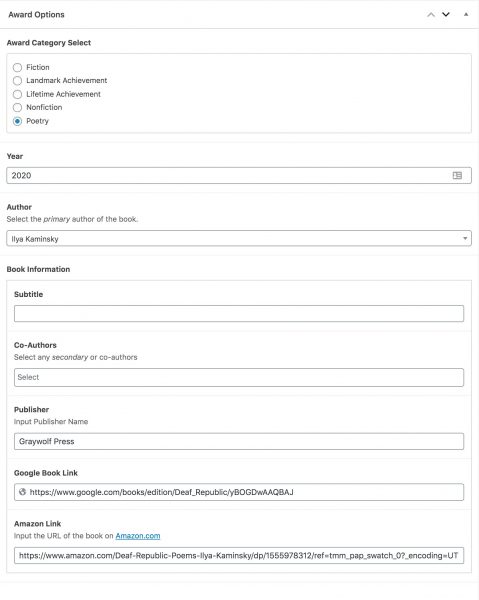Open the Amazon.com link

point(138,536)
